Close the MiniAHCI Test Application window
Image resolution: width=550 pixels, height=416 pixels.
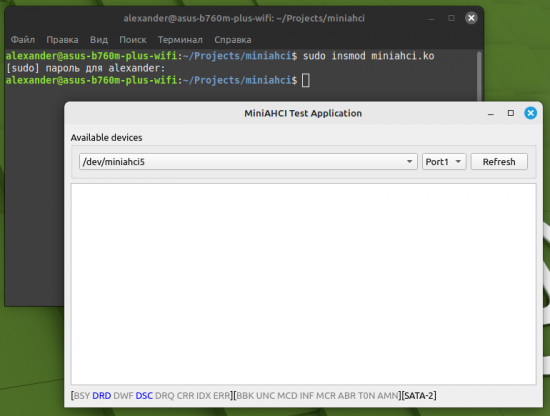(x=530, y=113)
